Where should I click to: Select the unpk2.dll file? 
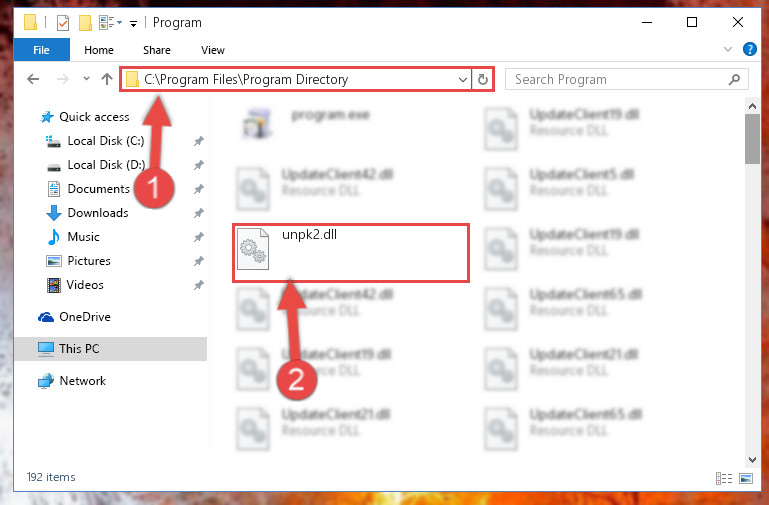(x=351, y=253)
